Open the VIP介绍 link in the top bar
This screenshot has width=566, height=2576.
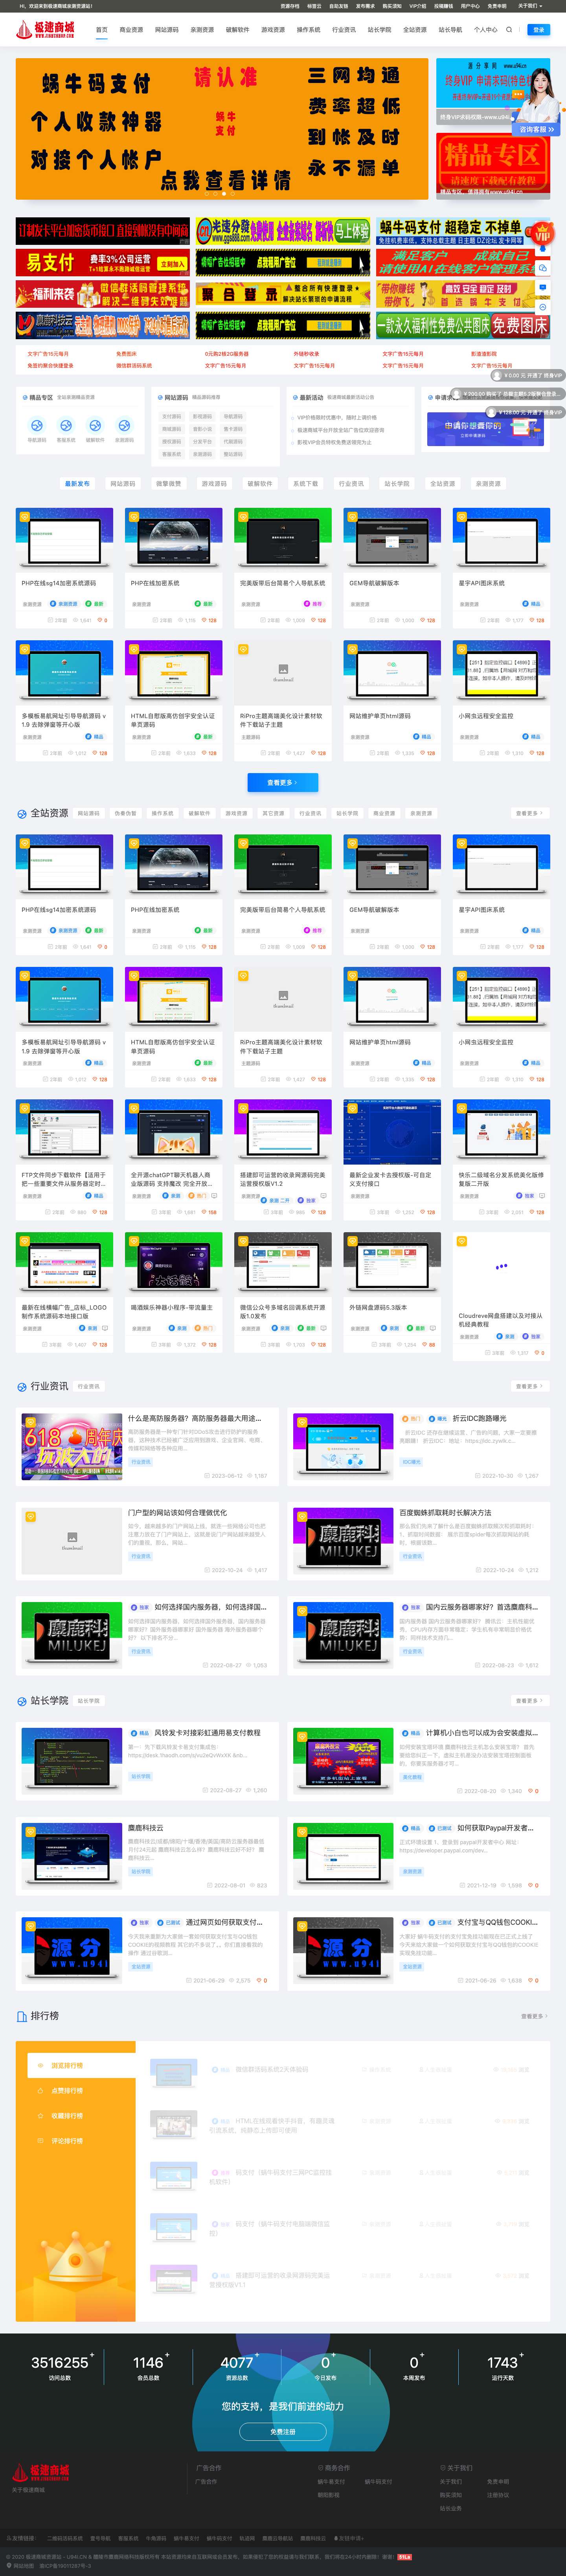(417, 6)
